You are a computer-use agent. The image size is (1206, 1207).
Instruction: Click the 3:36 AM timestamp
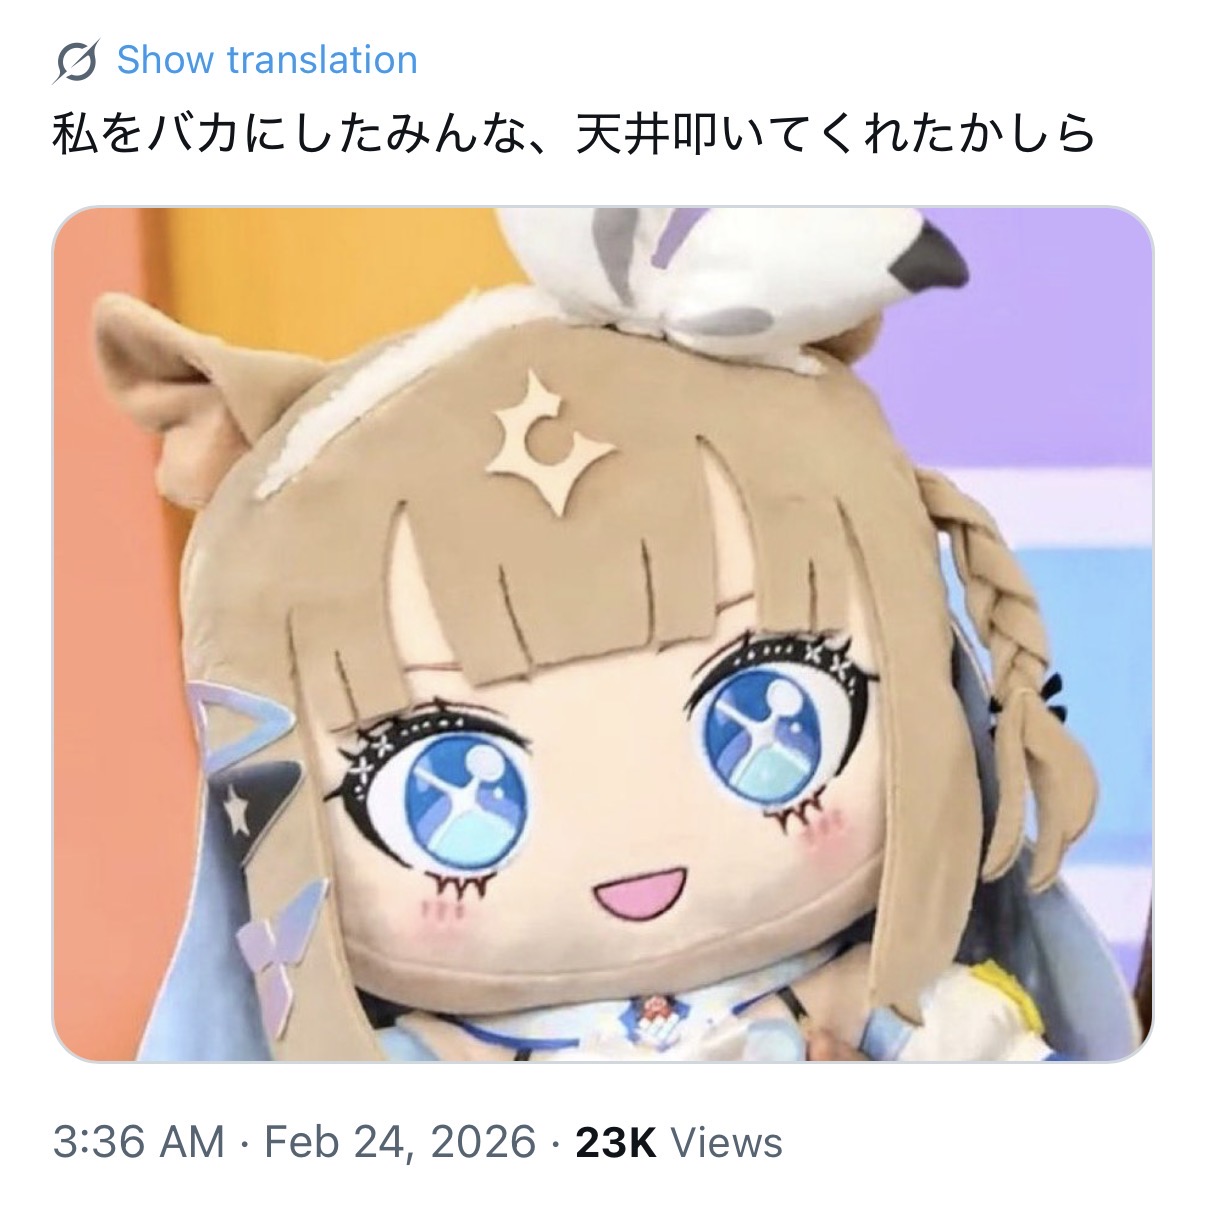(x=138, y=1142)
